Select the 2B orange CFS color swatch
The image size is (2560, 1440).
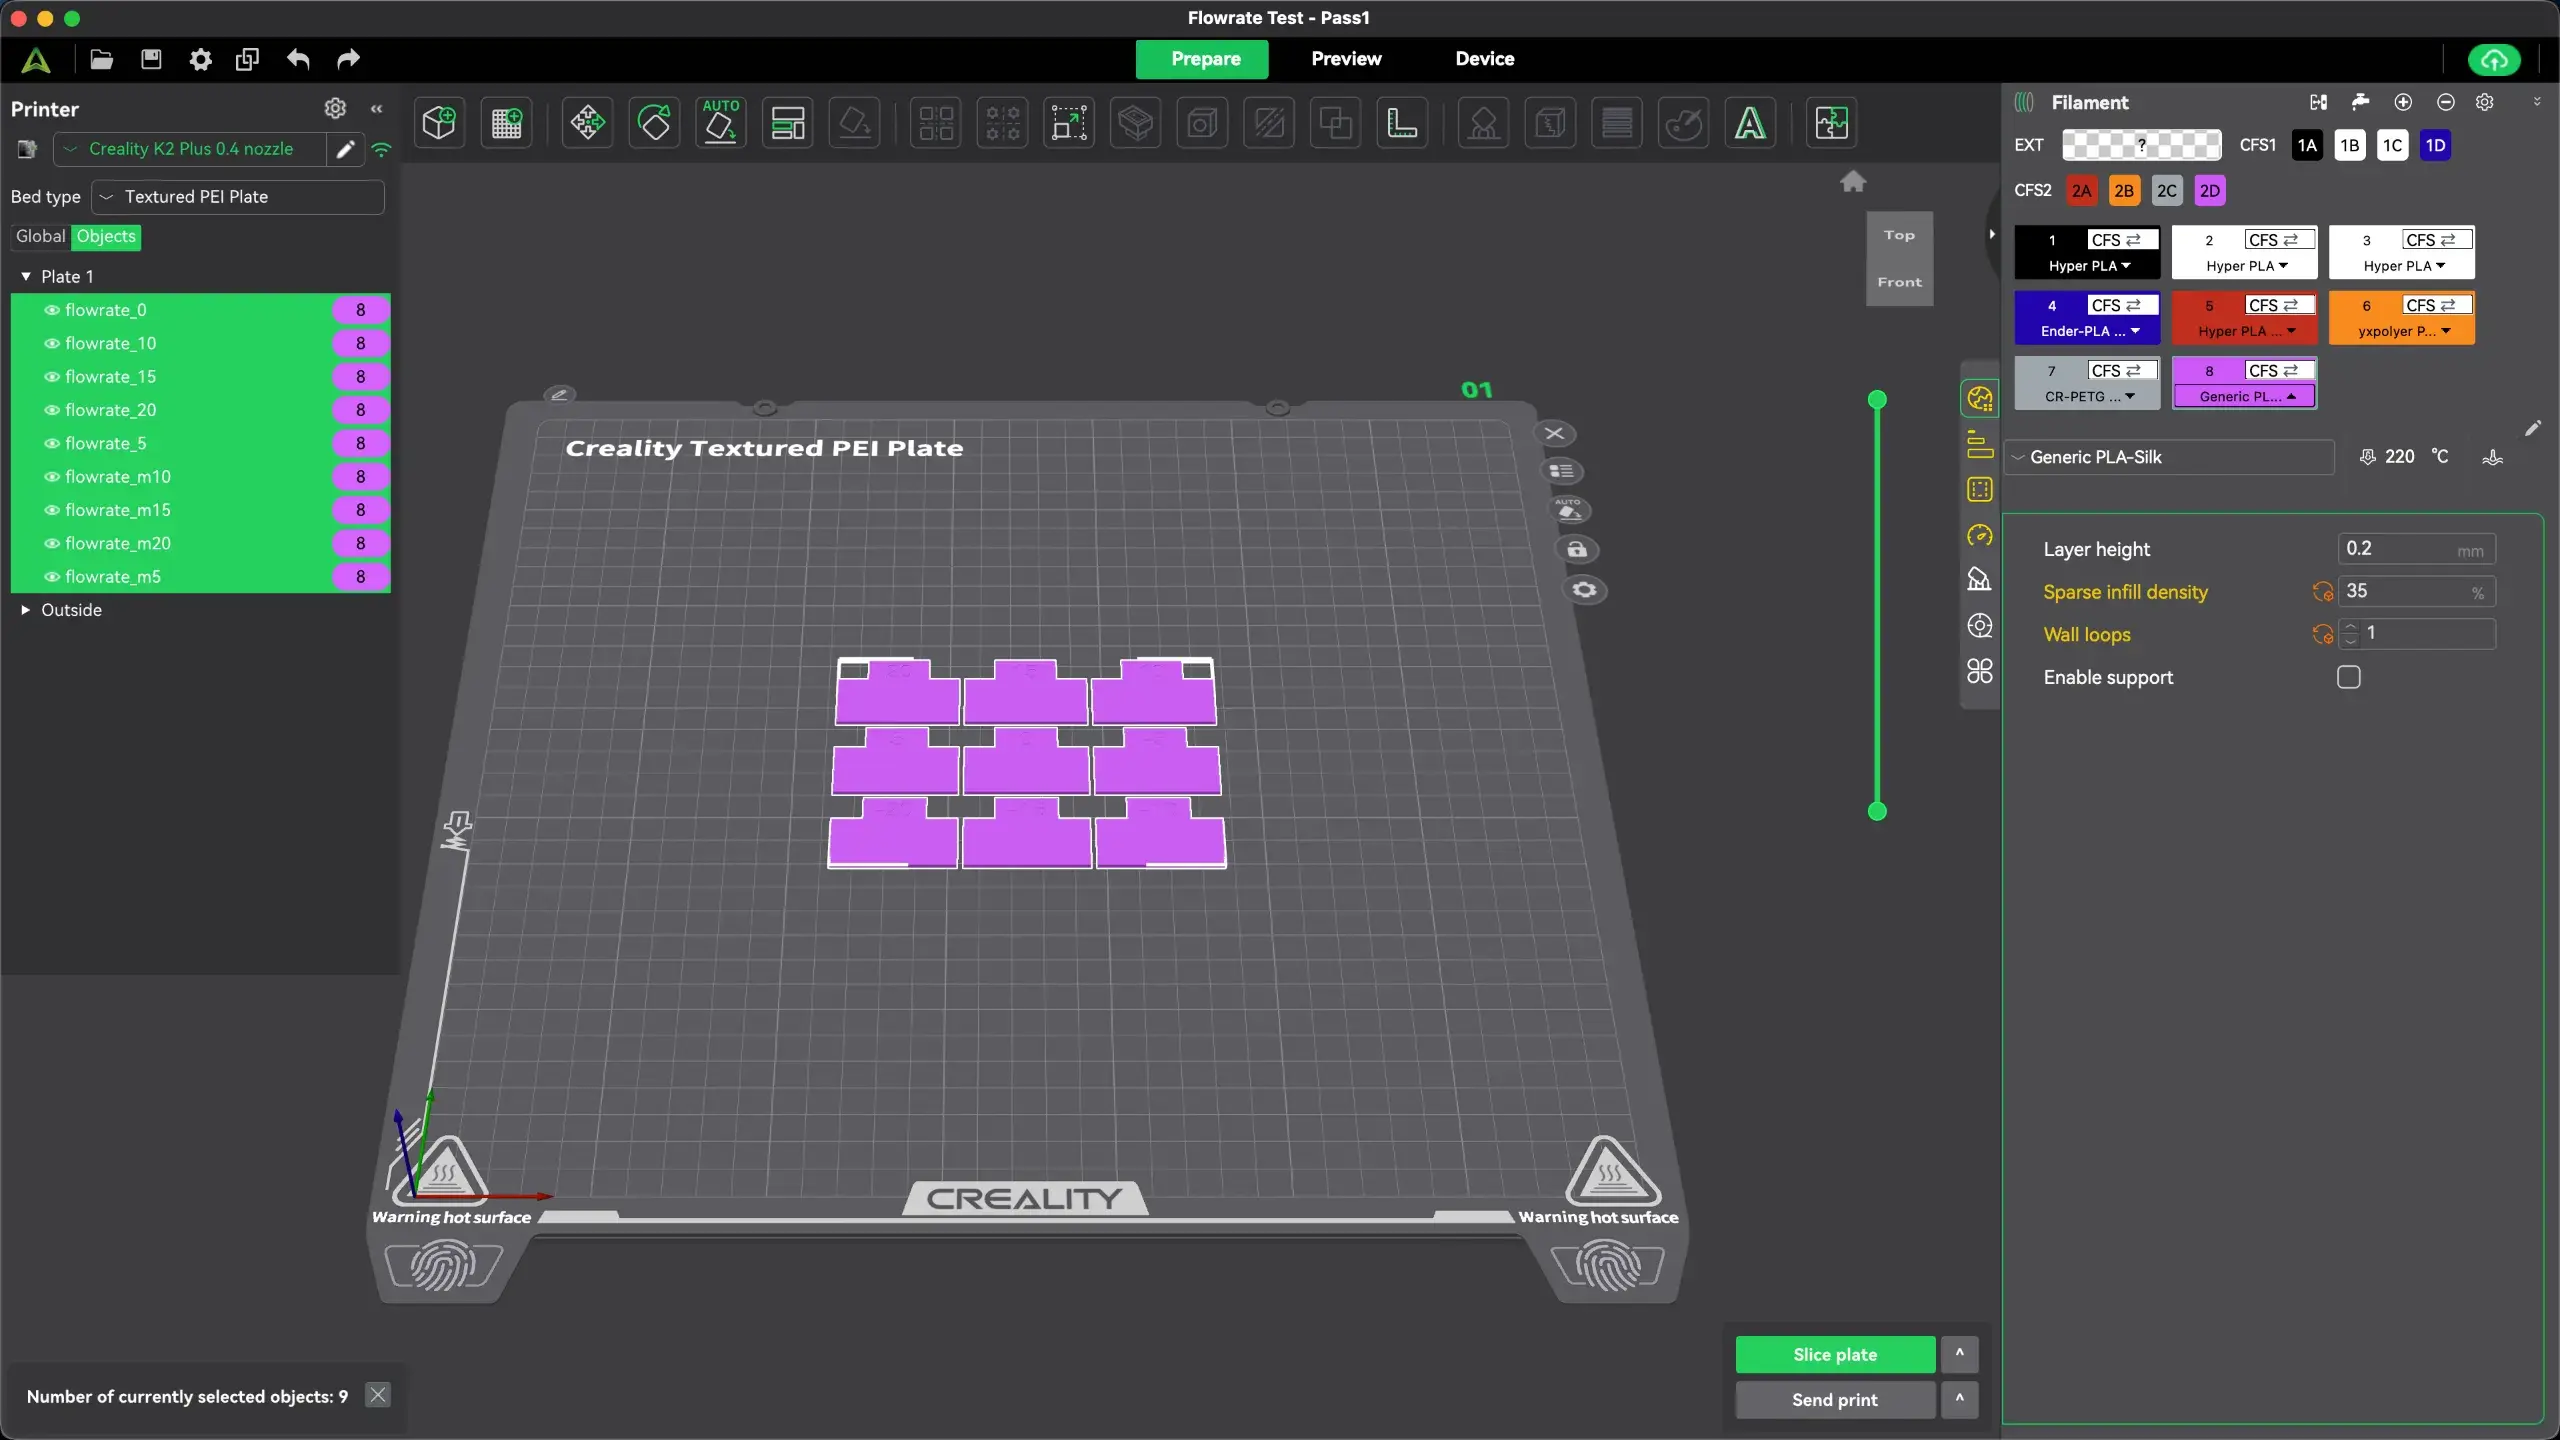click(2123, 191)
